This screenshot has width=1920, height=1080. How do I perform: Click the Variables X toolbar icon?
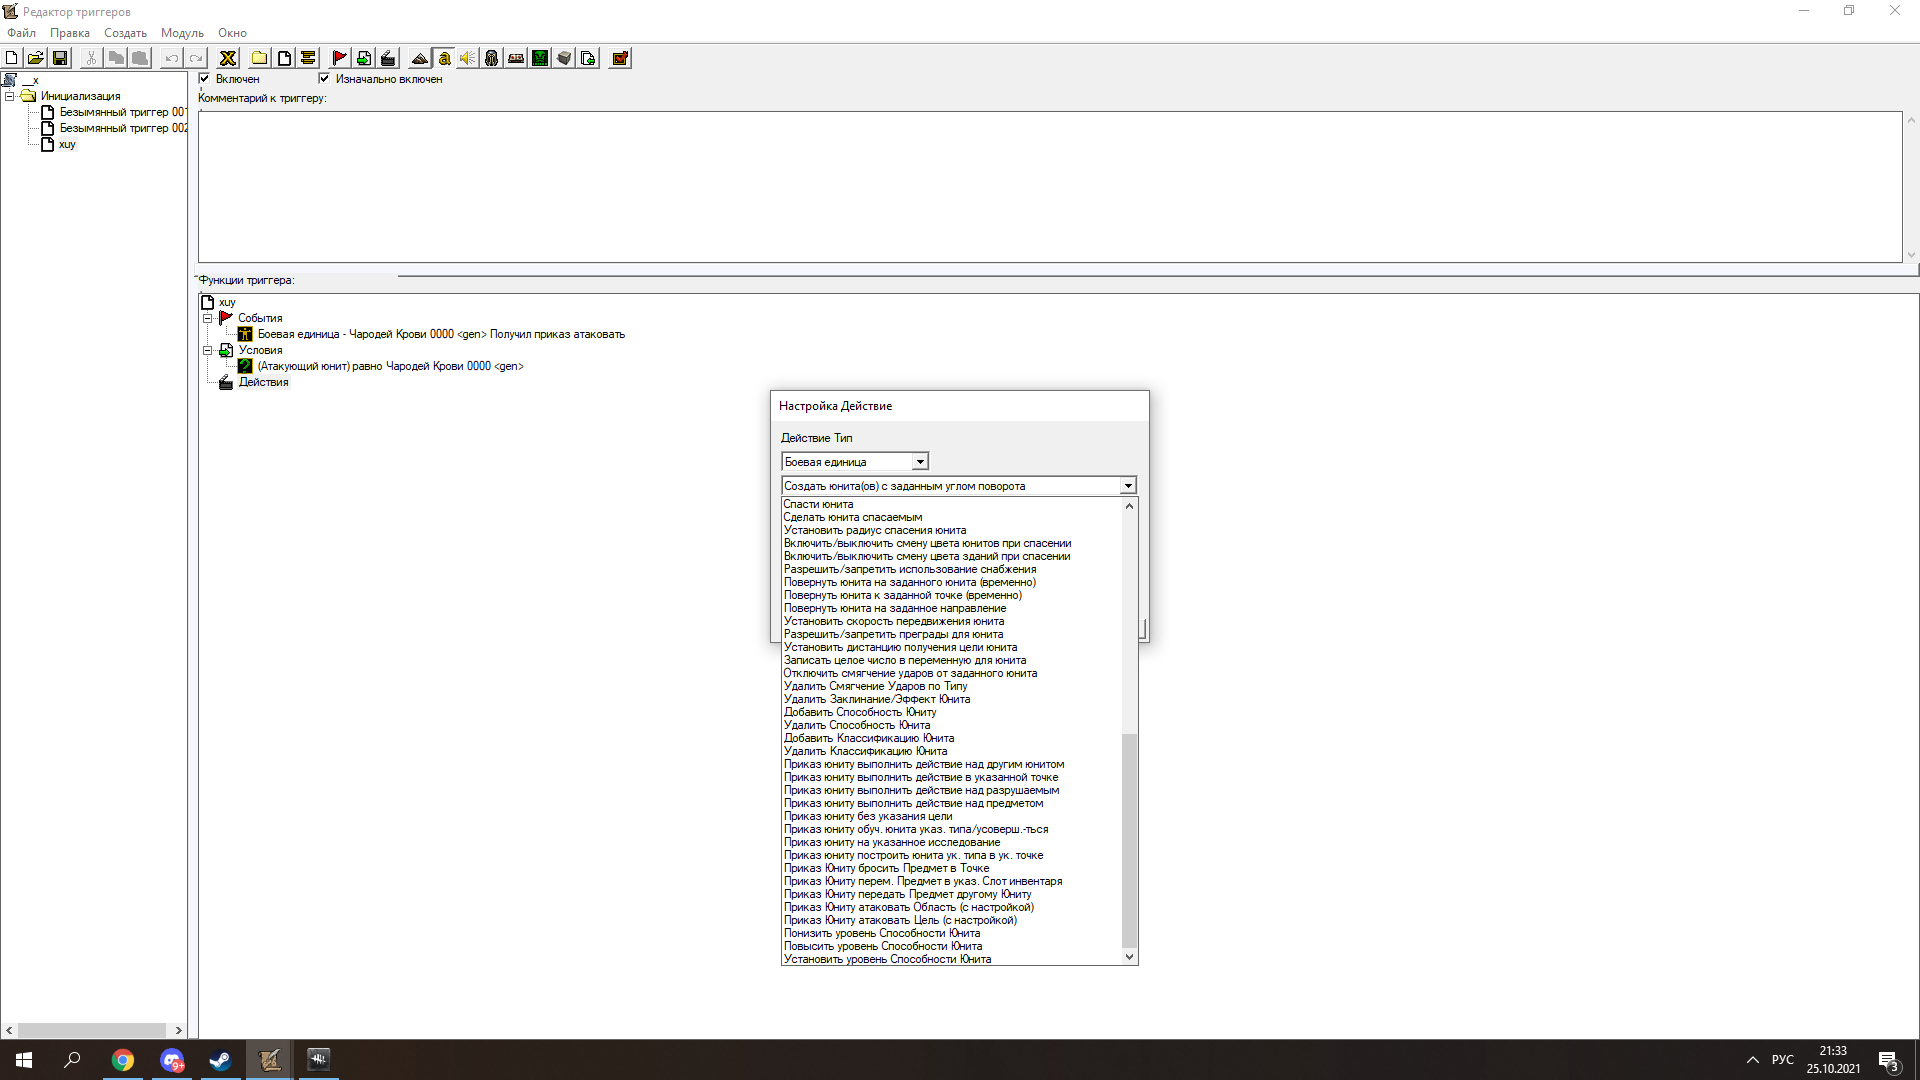228,58
